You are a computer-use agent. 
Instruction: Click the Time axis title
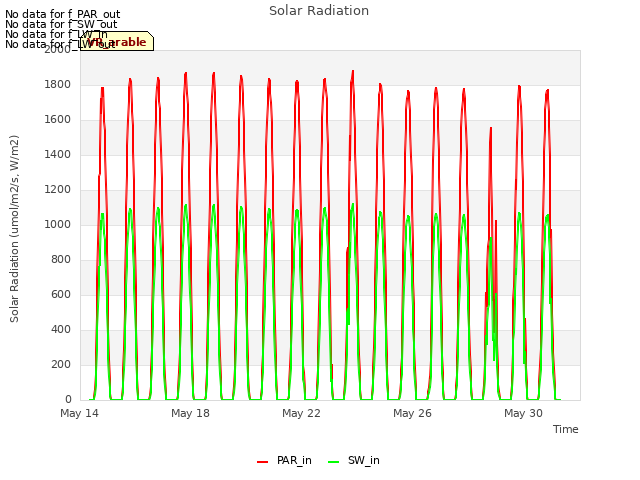tap(566, 429)
